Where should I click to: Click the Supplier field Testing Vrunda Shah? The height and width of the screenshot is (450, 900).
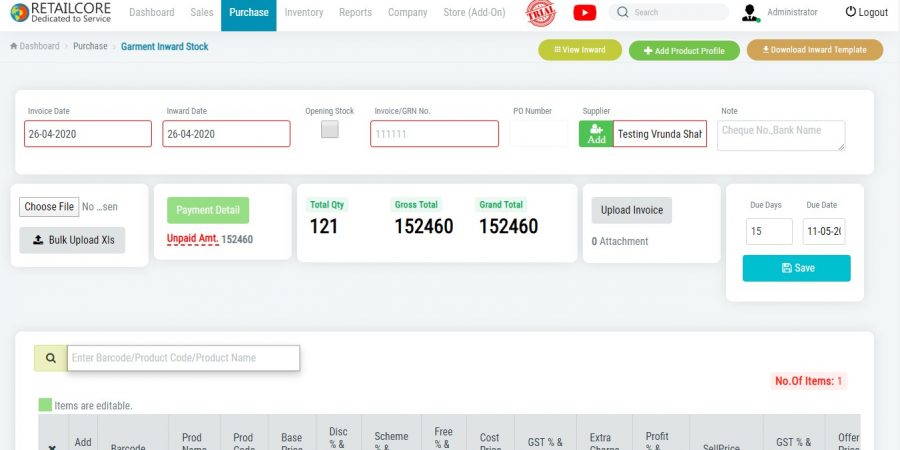pos(660,134)
